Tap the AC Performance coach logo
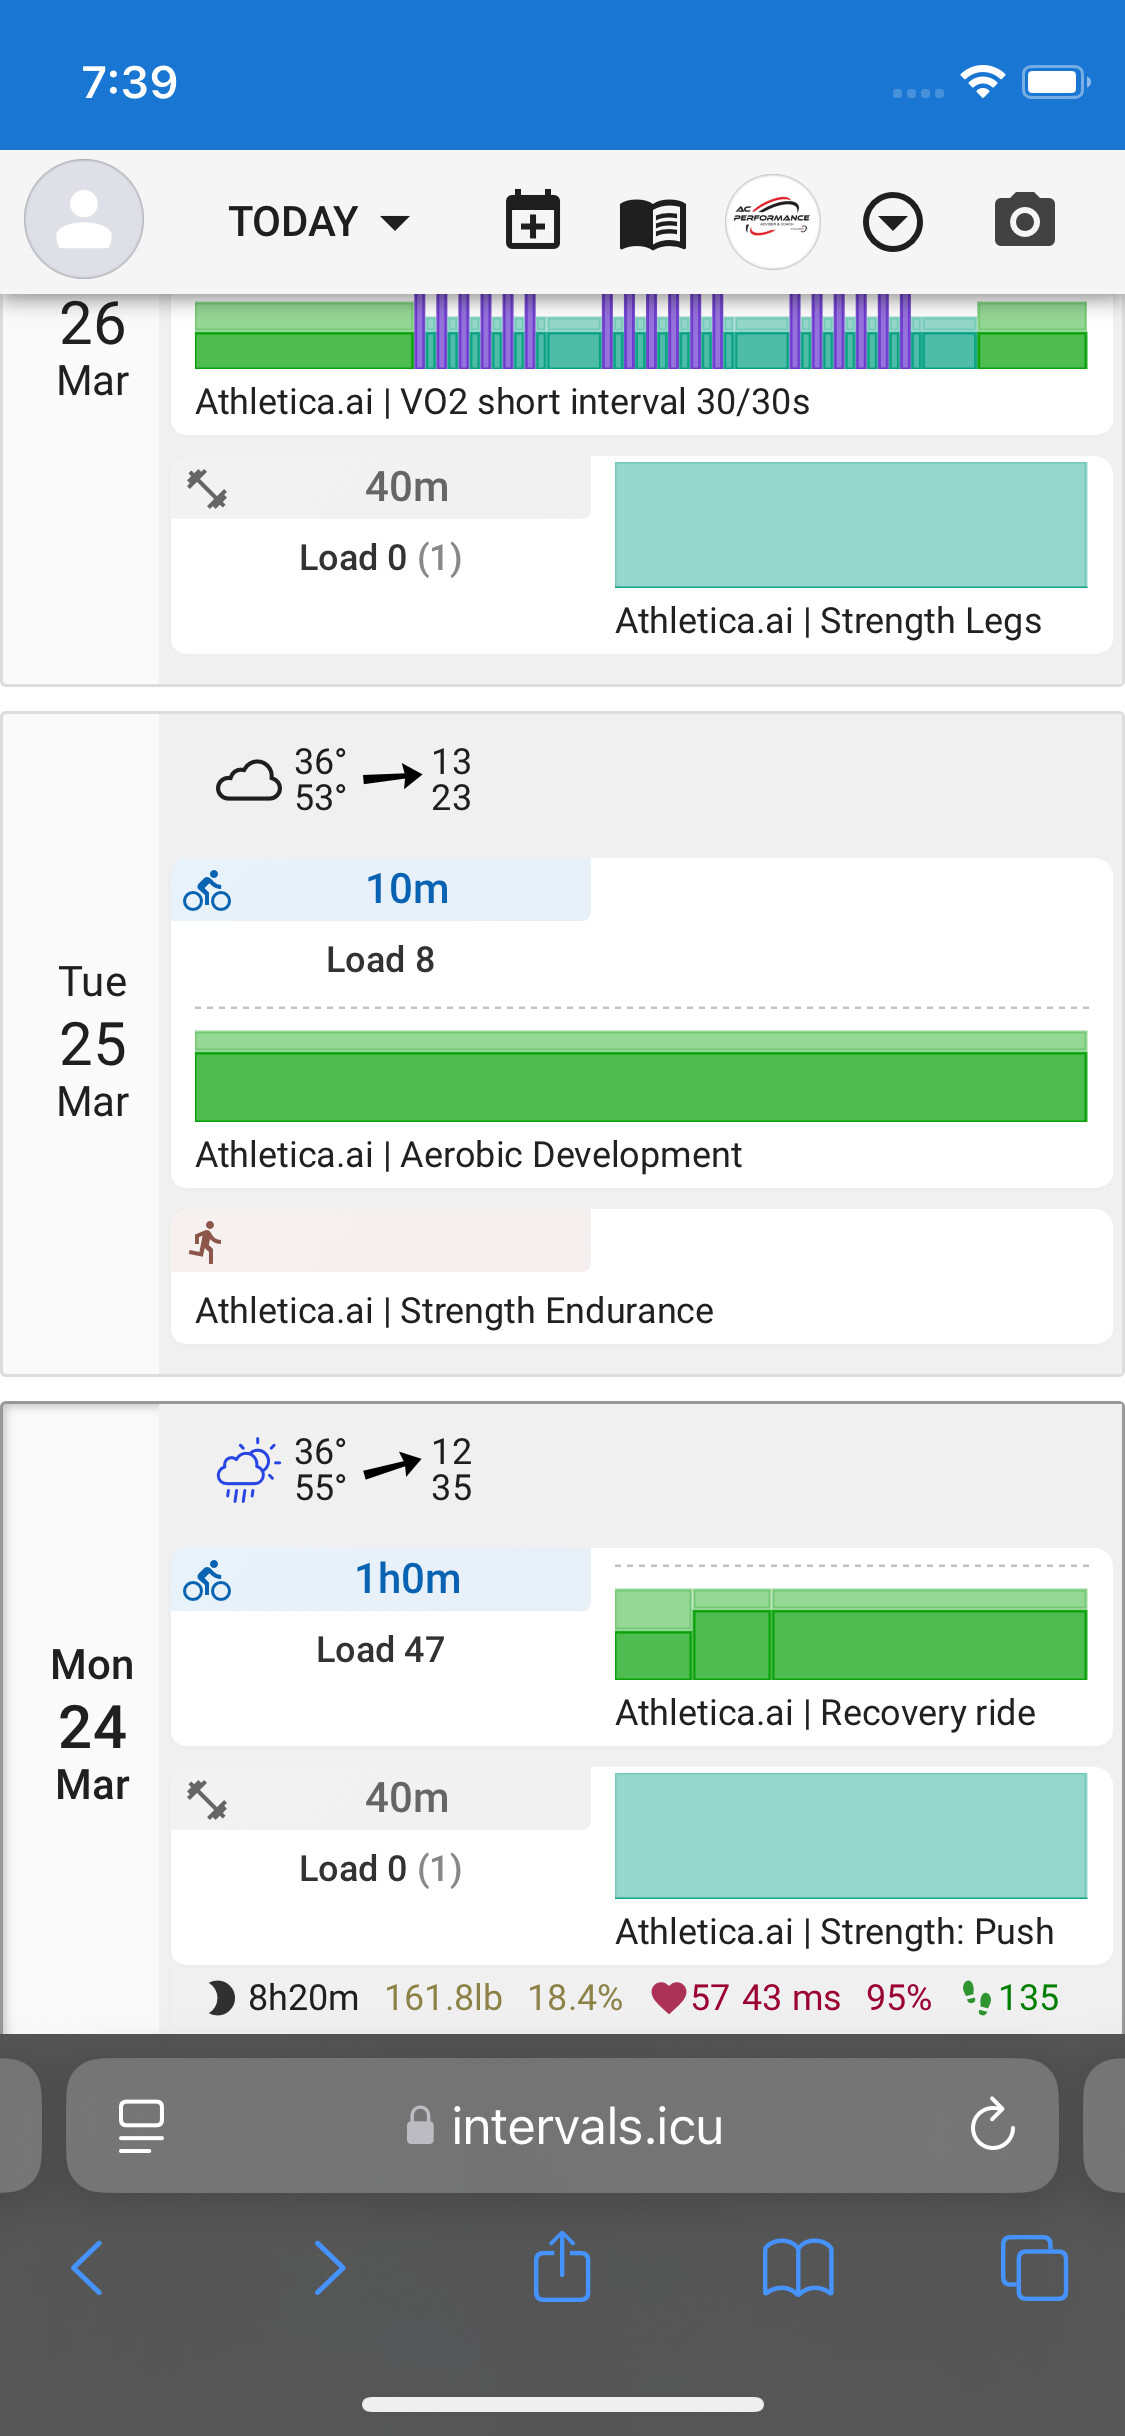Image resolution: width=1125 pixels, height=2436 pixels. [x=772, y=222]
